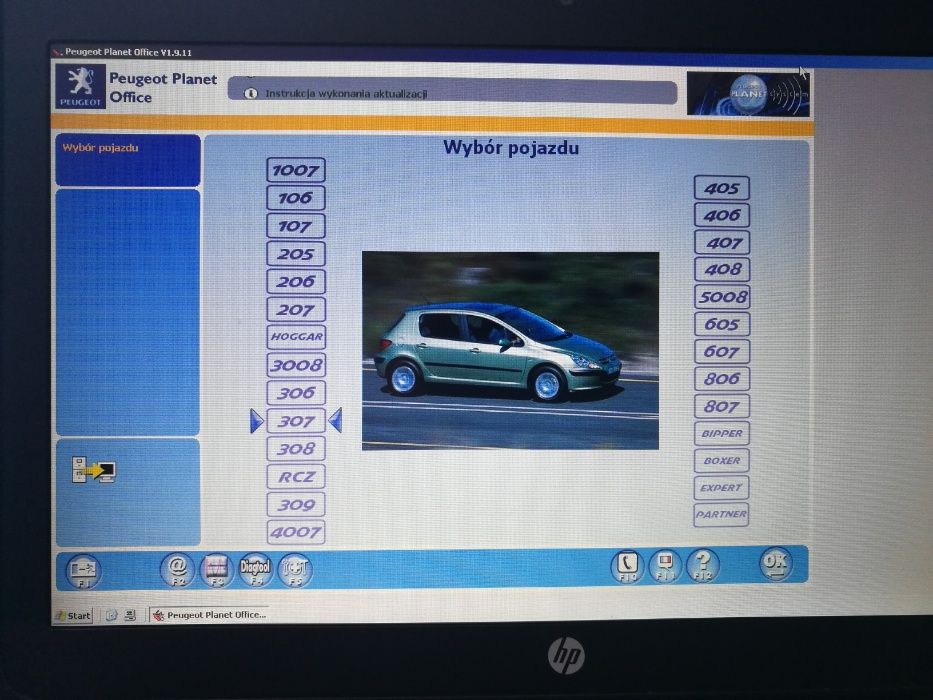The image size is (933, 700).
Task: Pick the 405 vehicle button
Action: point(722,188)
